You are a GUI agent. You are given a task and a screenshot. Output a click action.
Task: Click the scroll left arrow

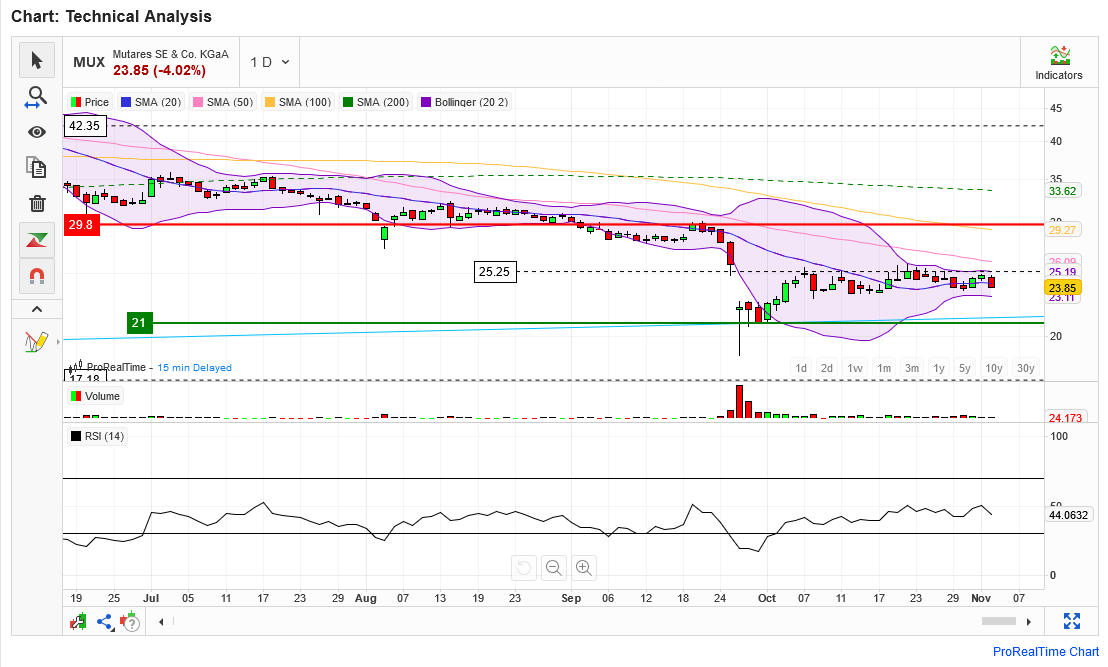point(161,622)
